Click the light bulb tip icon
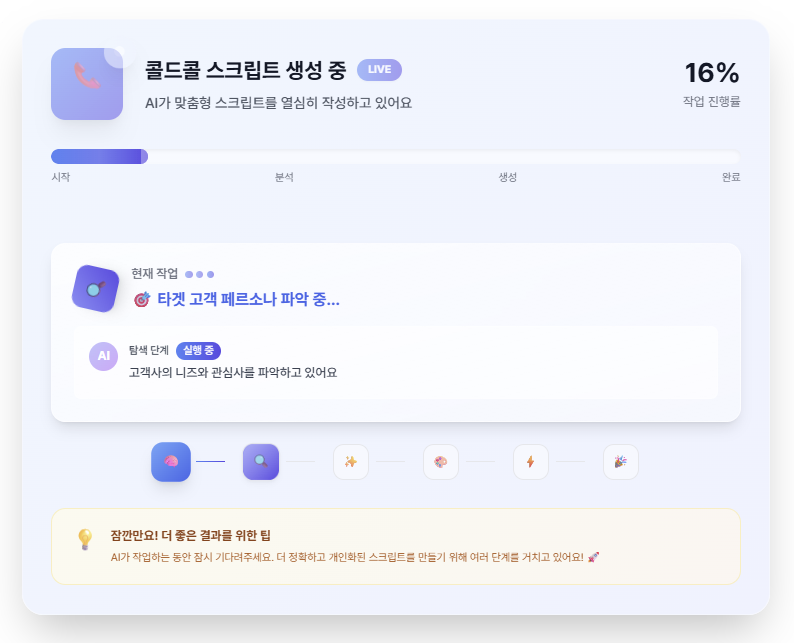 [85, 540]
